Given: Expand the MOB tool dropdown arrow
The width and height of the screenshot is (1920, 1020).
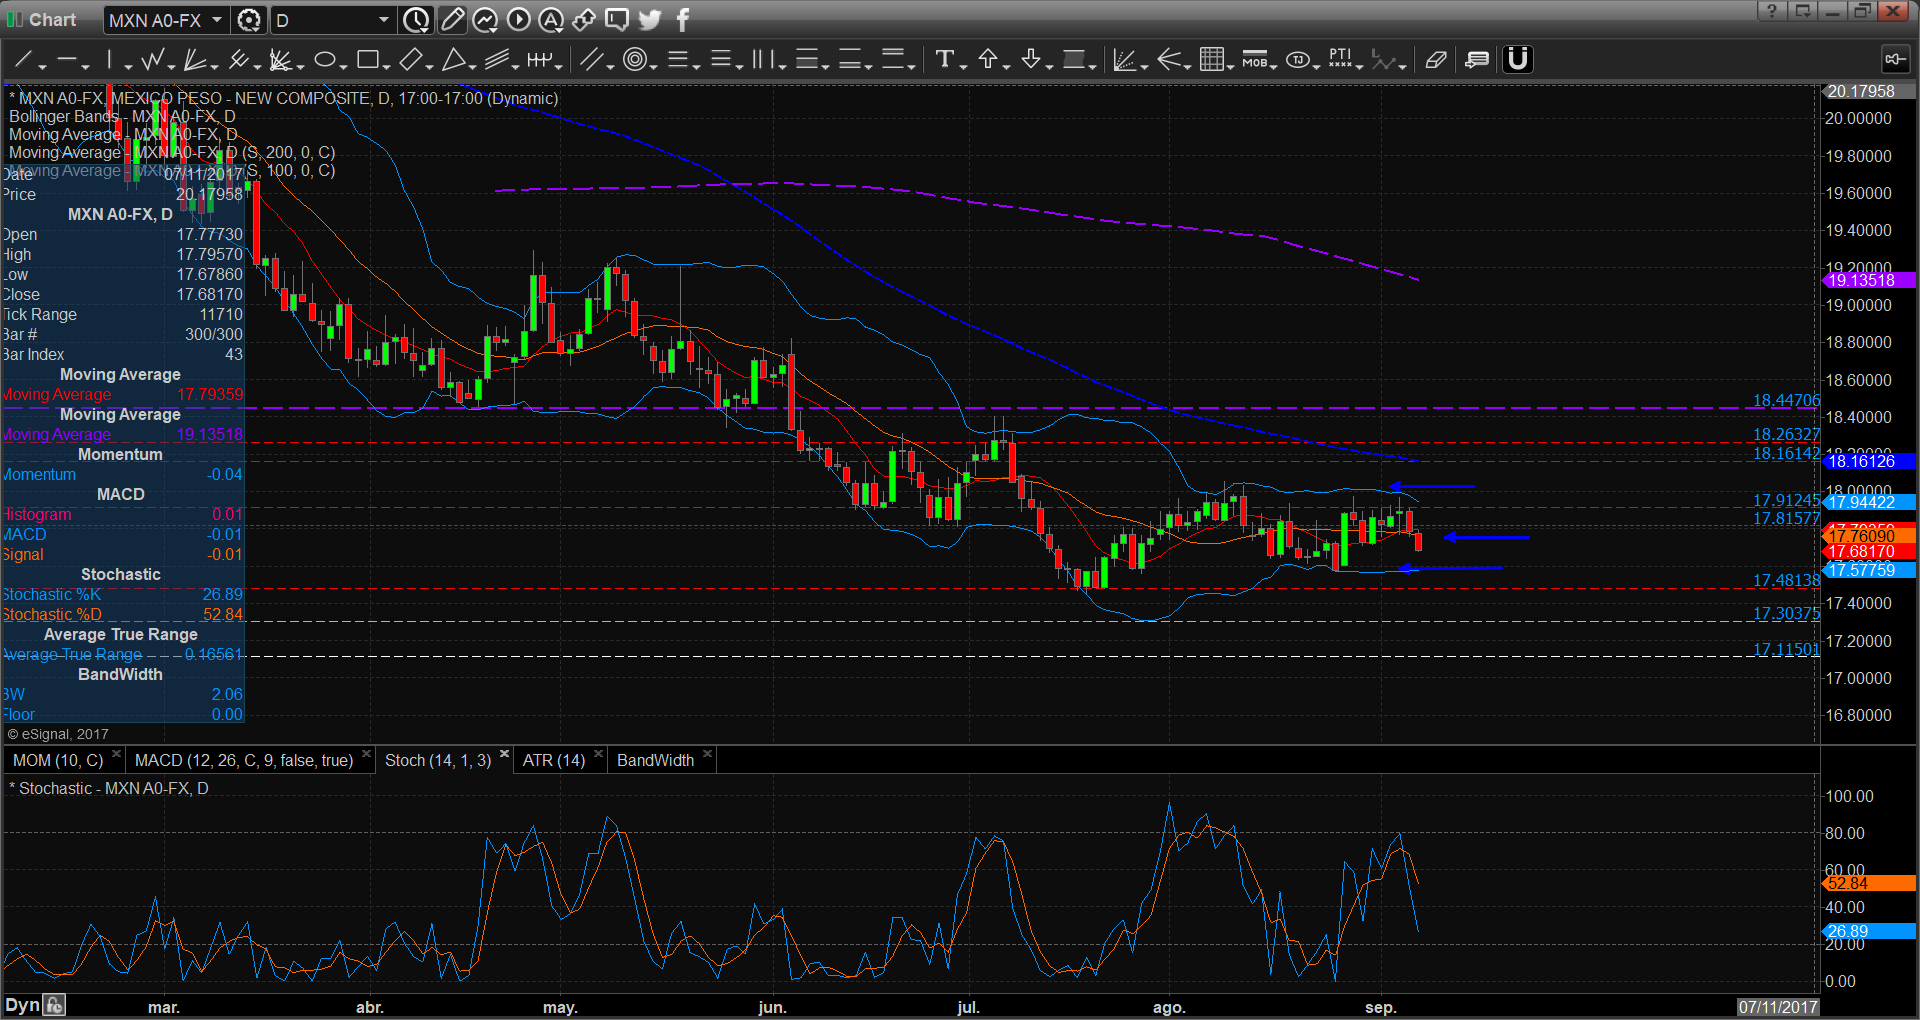Looking at the screenshot, I should 1273,66.
